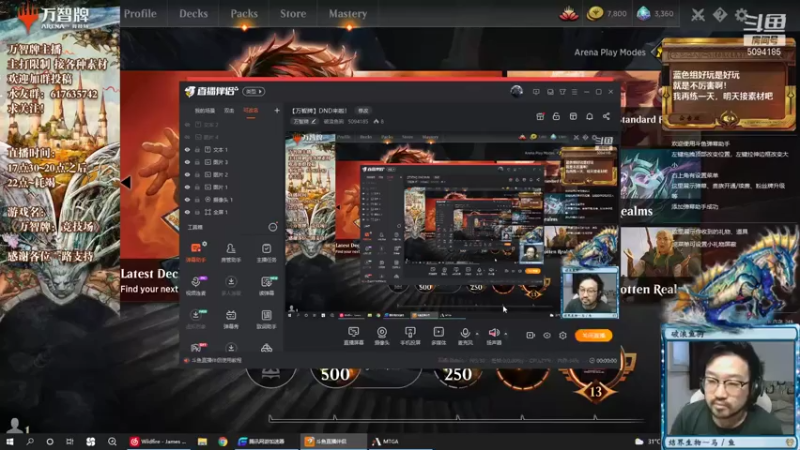This screenshot has width=800, height=450.
Task: Open the 歌词助手 lyrics assistant tool
Action: pos(266,319)
